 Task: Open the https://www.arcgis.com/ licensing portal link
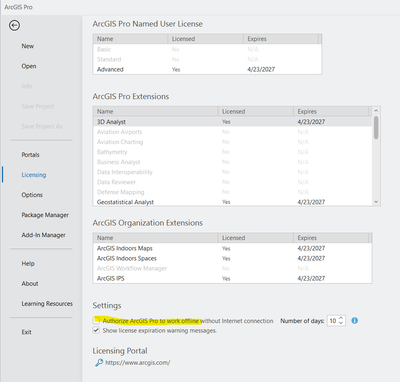coord(138,363)
